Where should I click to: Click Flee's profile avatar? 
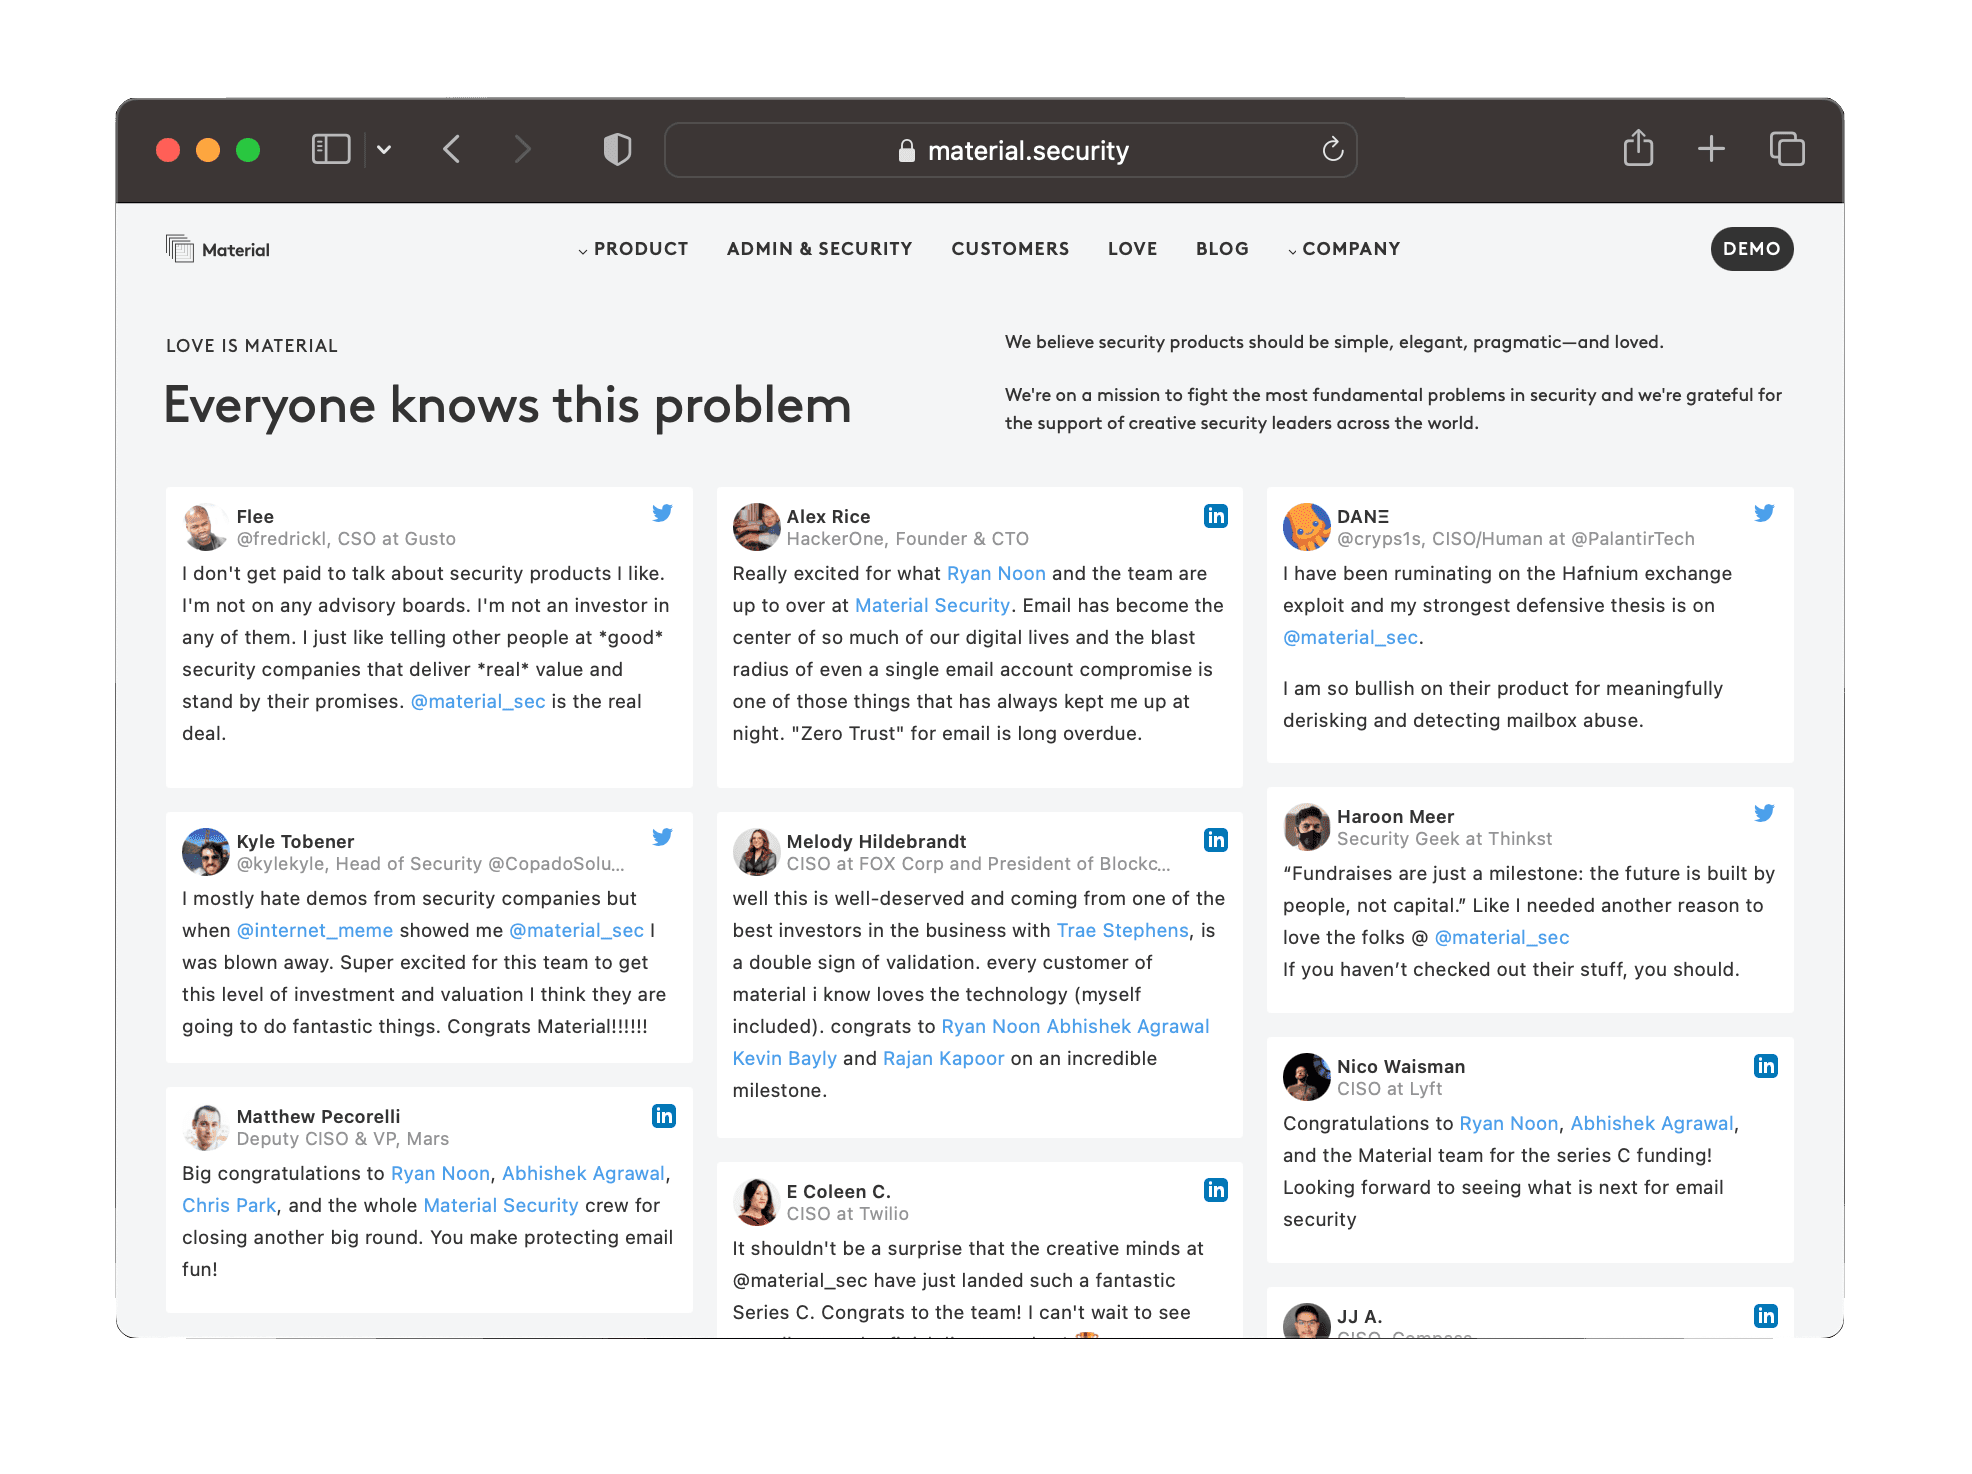coord(206,527)
